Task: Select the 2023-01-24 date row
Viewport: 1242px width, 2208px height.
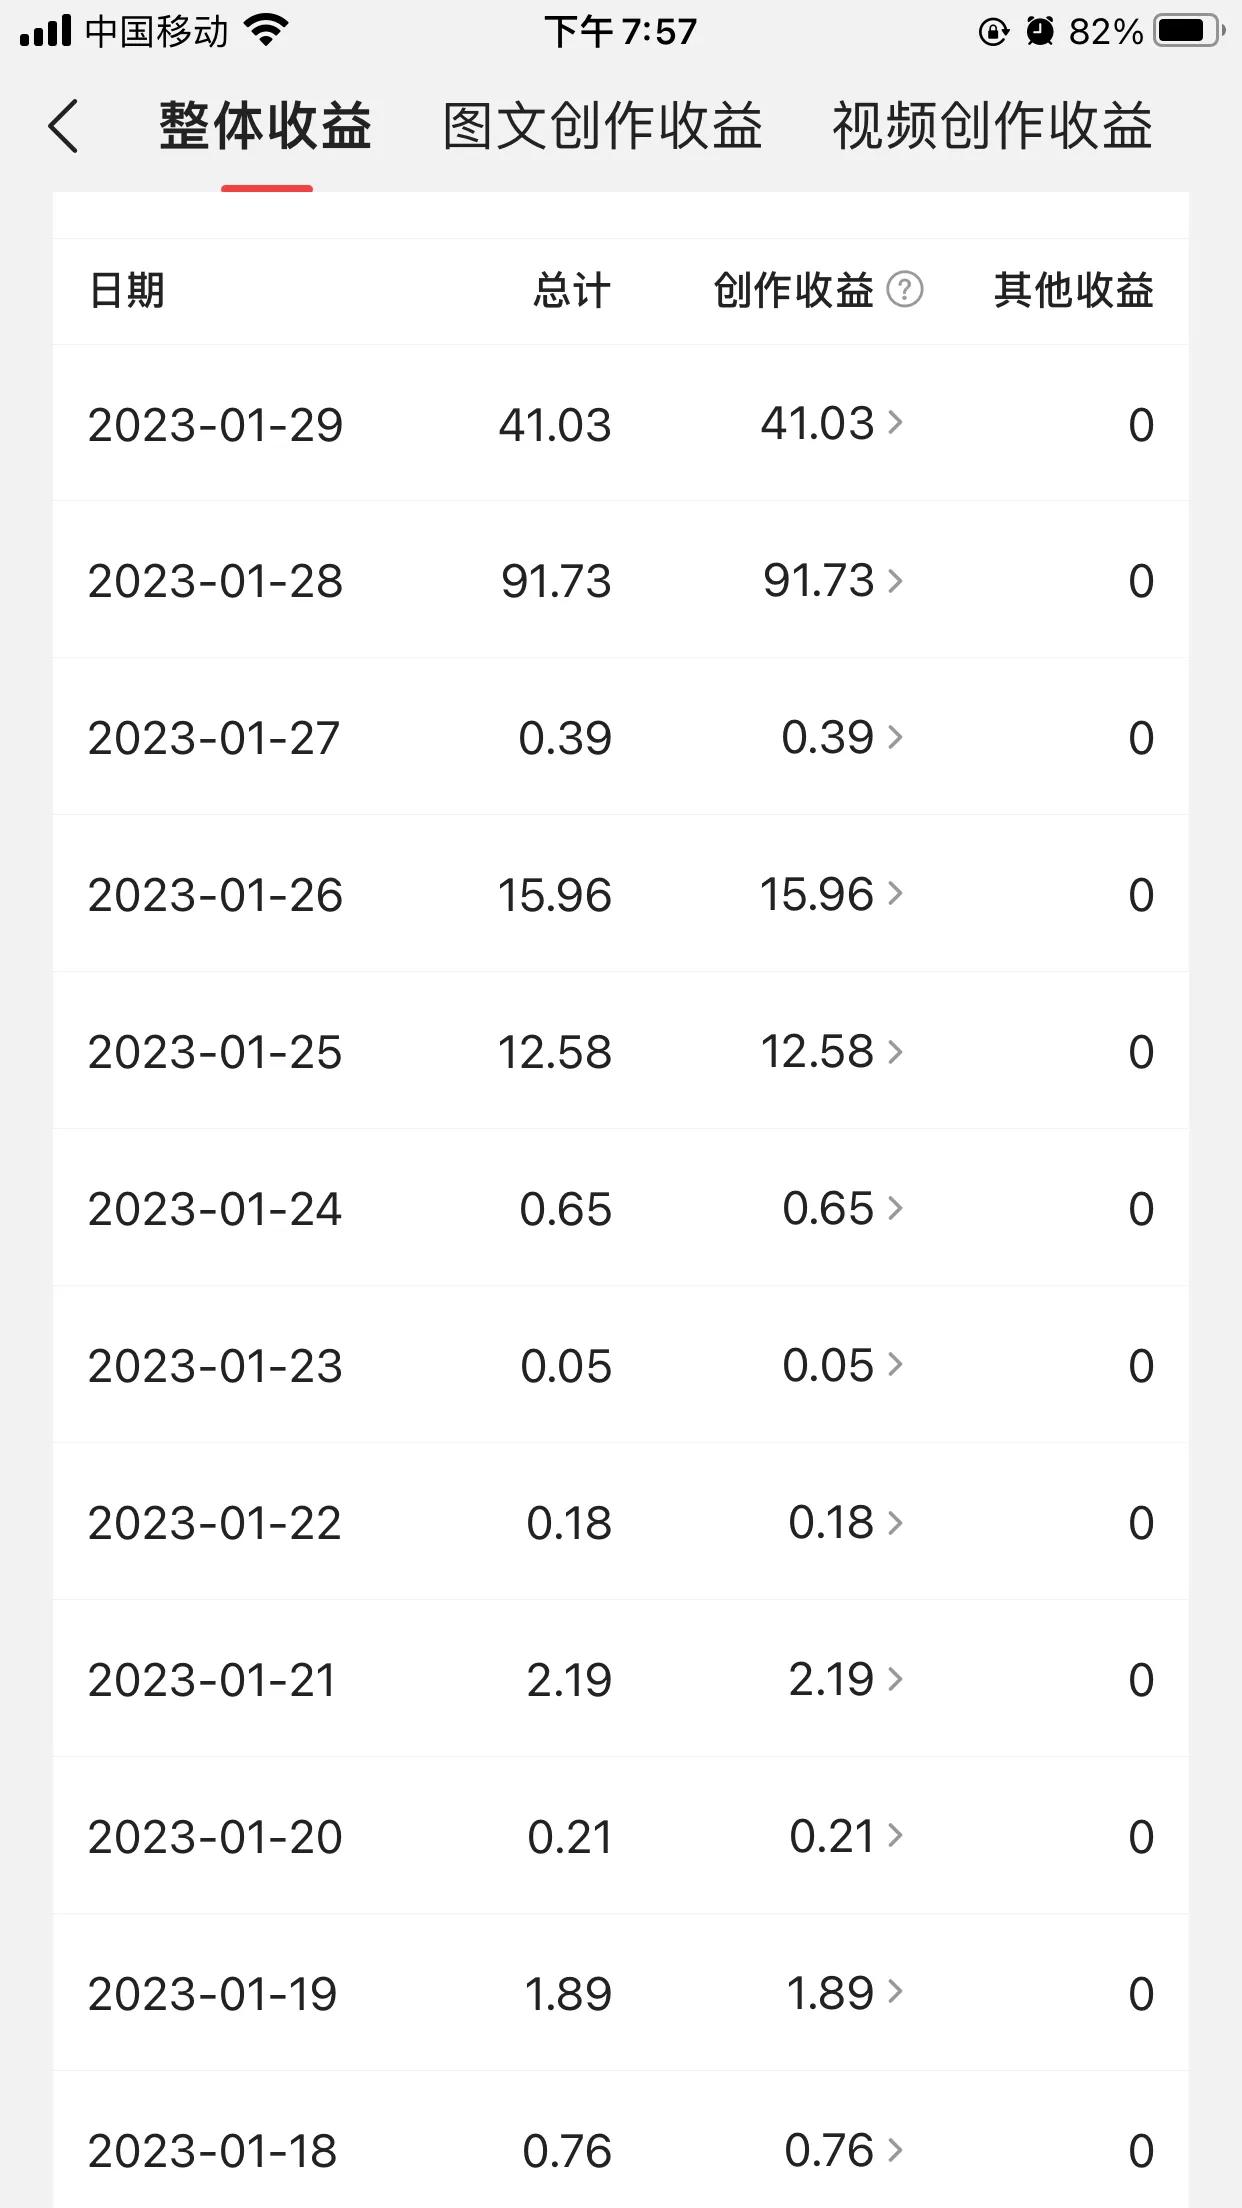Action: [621, 1208]
